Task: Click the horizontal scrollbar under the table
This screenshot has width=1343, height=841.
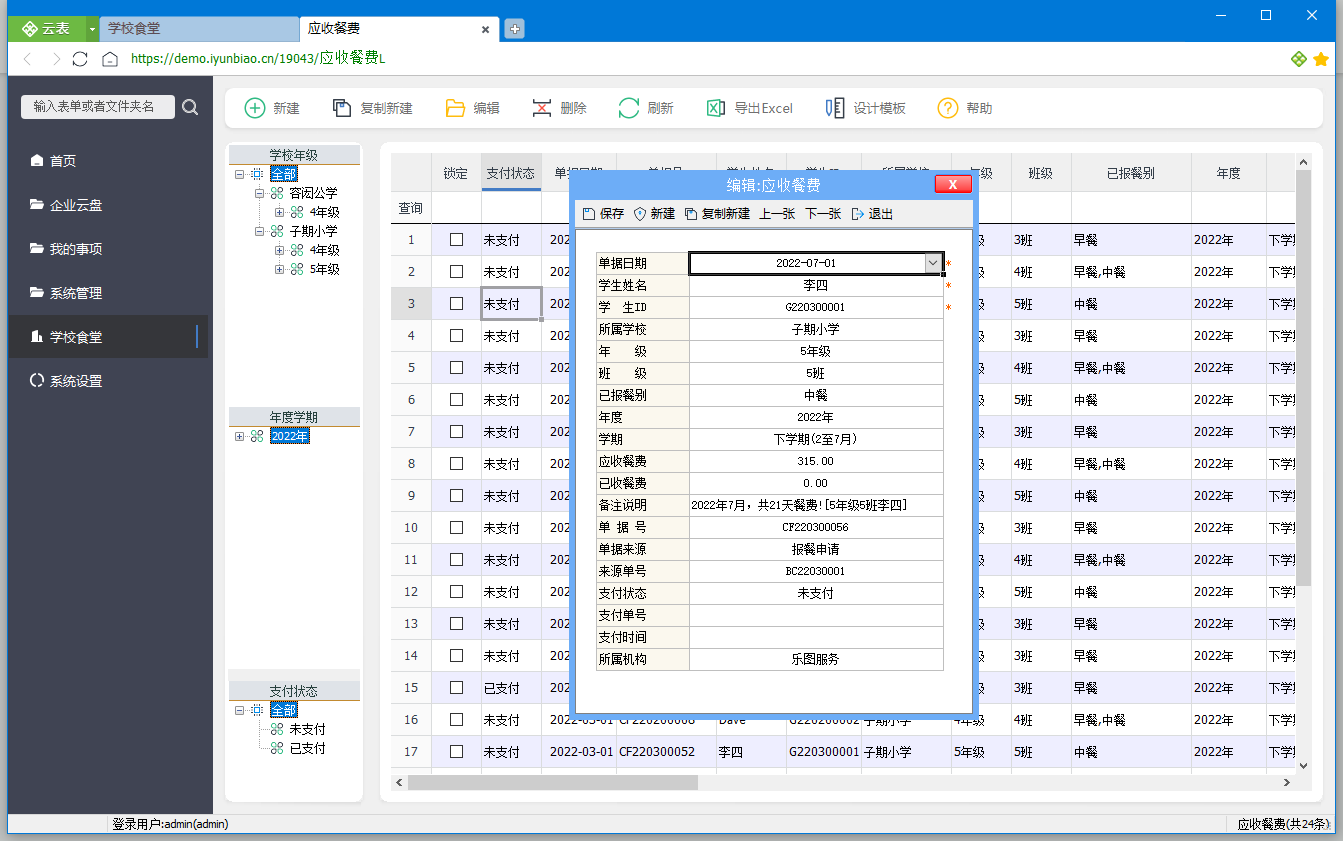Action: [x=552, y=783]
